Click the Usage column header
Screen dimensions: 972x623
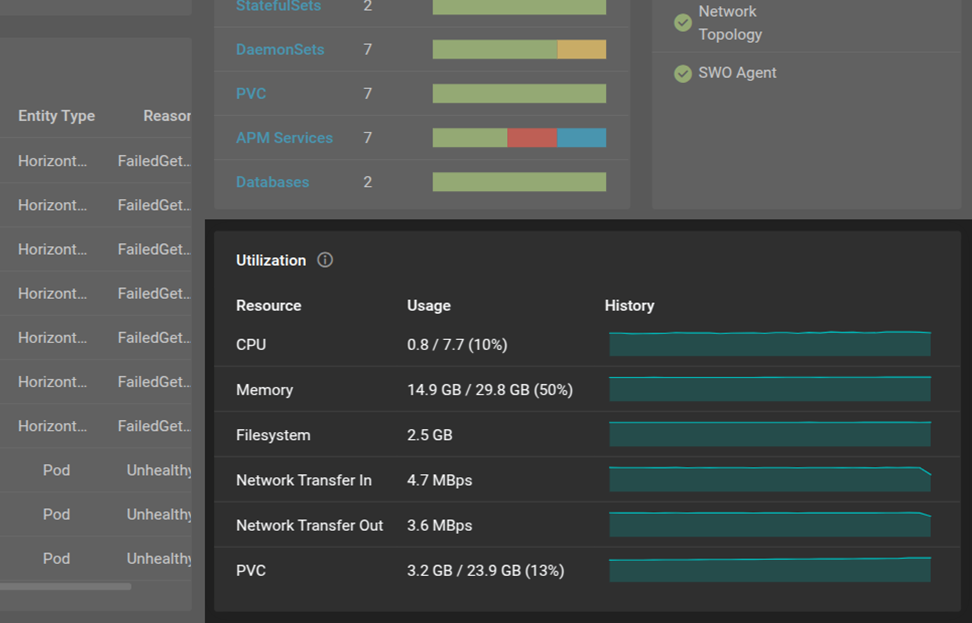pyautogui.click(x=429, y=306)
